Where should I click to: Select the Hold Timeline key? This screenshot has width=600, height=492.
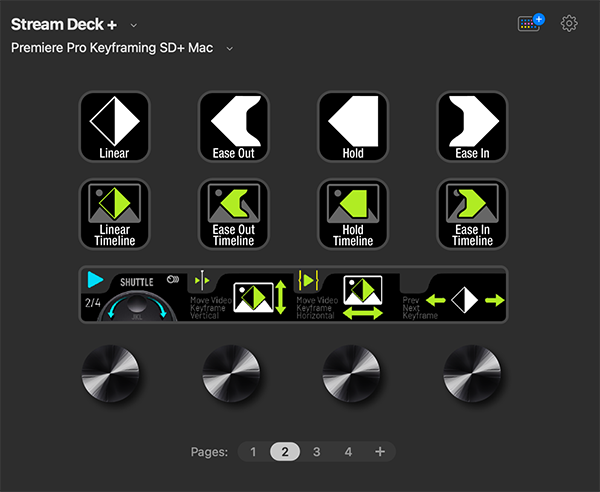(353, 214)
